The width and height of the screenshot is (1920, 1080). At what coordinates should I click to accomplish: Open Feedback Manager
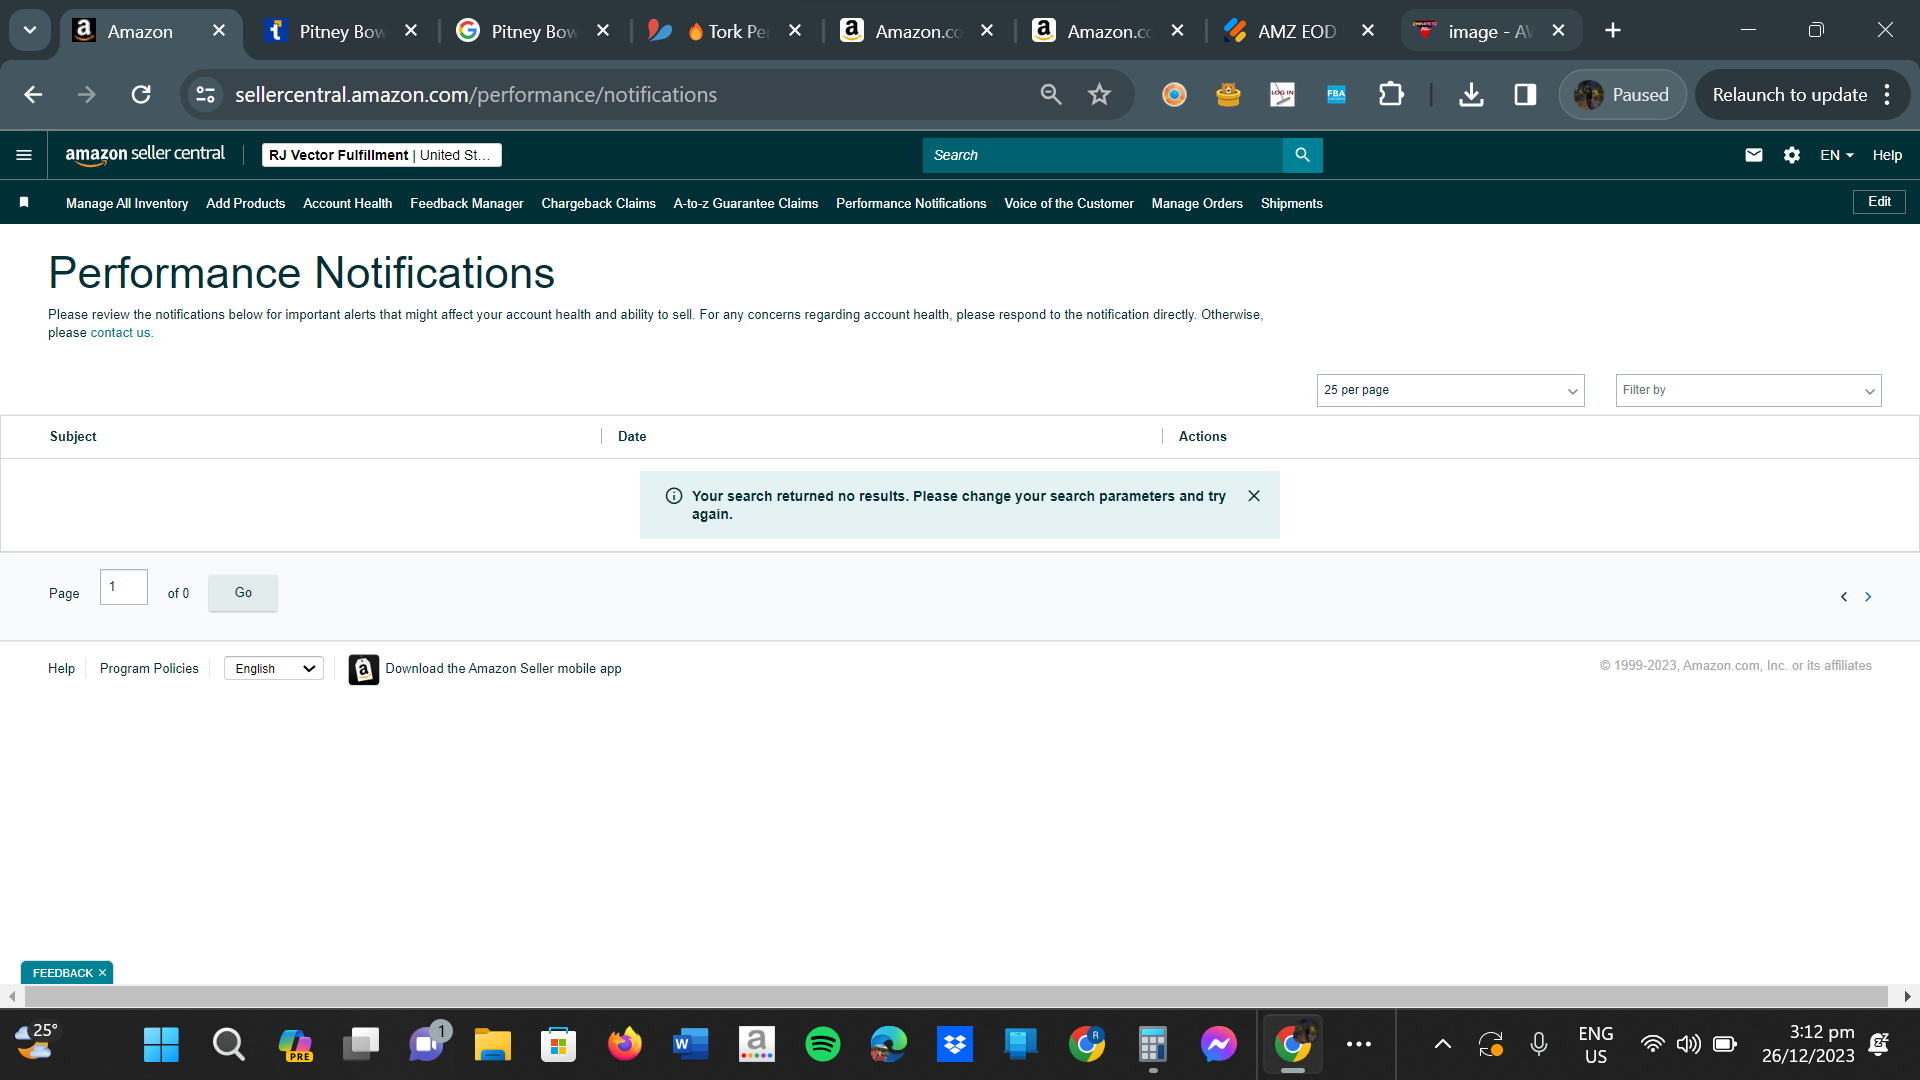(467, 203)
